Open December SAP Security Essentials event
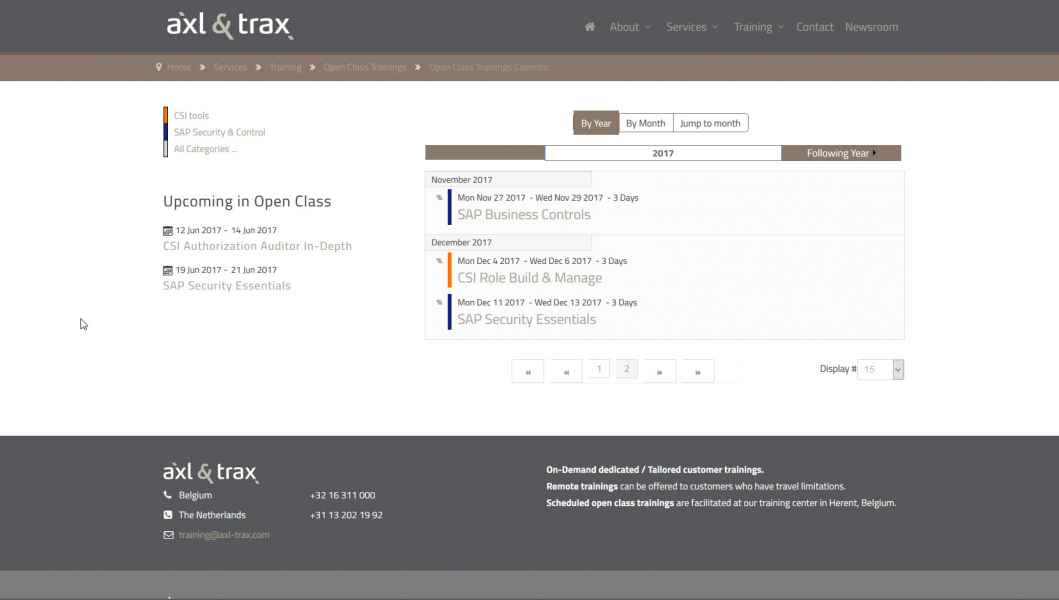Image resolution: width=1059 pixels, height=600 pixels. (x=527, y=319)
